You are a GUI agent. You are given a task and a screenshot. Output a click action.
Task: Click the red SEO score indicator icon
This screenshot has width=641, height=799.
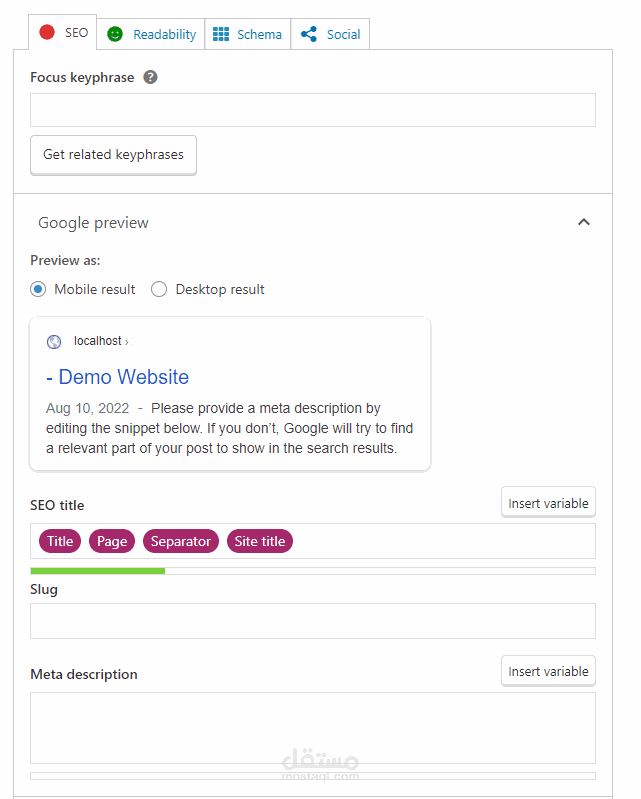coord(47,33)
